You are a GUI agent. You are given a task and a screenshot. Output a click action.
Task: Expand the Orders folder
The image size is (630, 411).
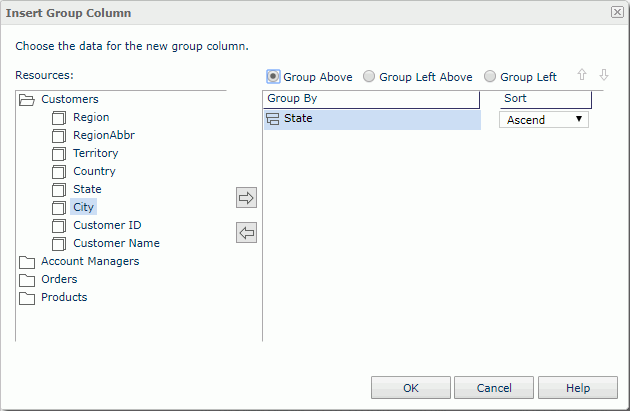pos(27,280)
